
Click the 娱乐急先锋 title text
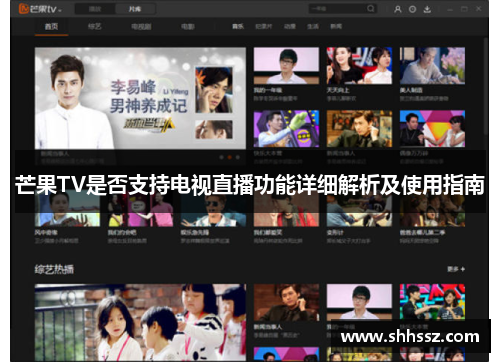195,232
